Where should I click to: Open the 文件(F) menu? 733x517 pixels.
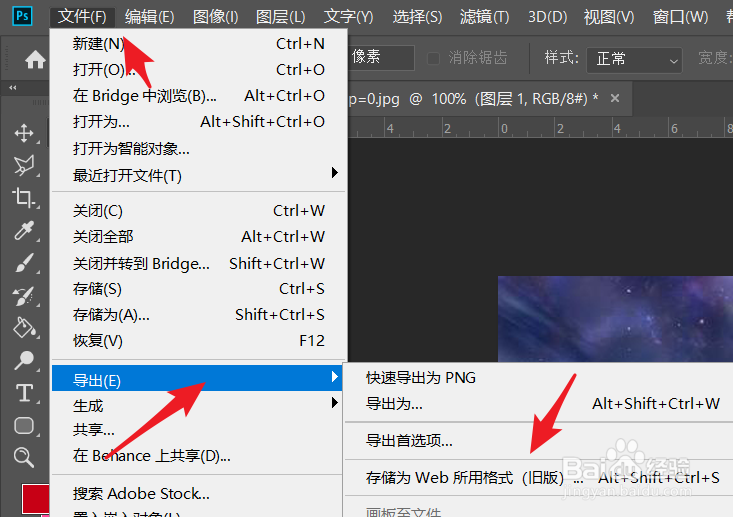82,16
